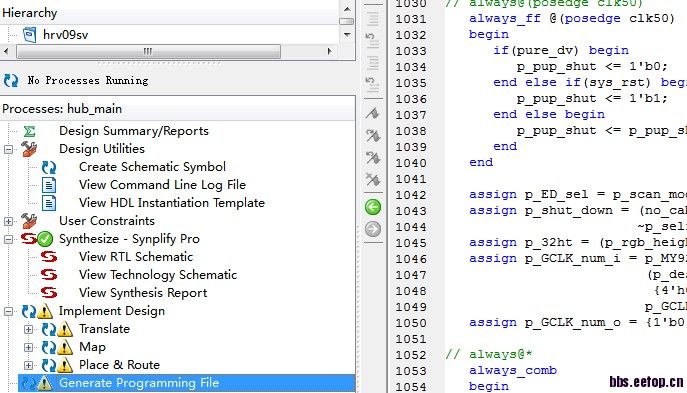The height and width of the screenshot is (393, 687).
Task: Click the green back navigation arrow
Action: pyautogui.click(x=373, y=207)
